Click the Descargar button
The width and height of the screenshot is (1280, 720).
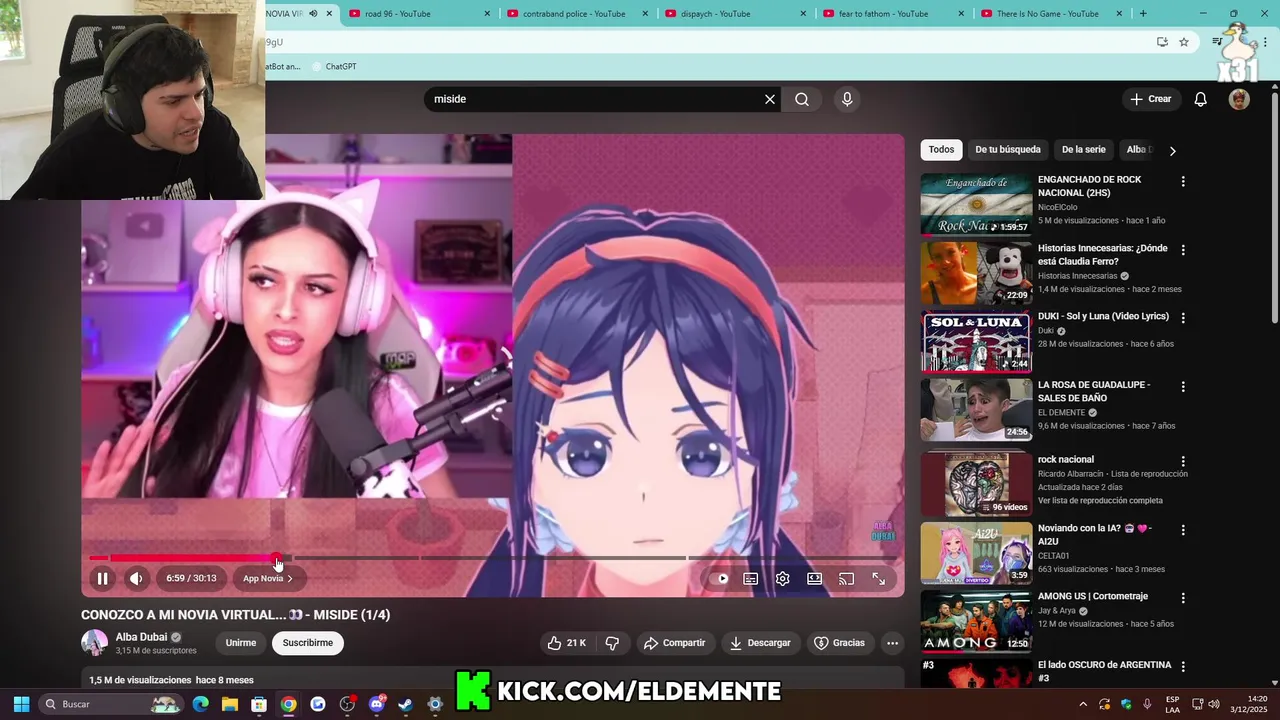pyautogui.click(x=760, y=643)
